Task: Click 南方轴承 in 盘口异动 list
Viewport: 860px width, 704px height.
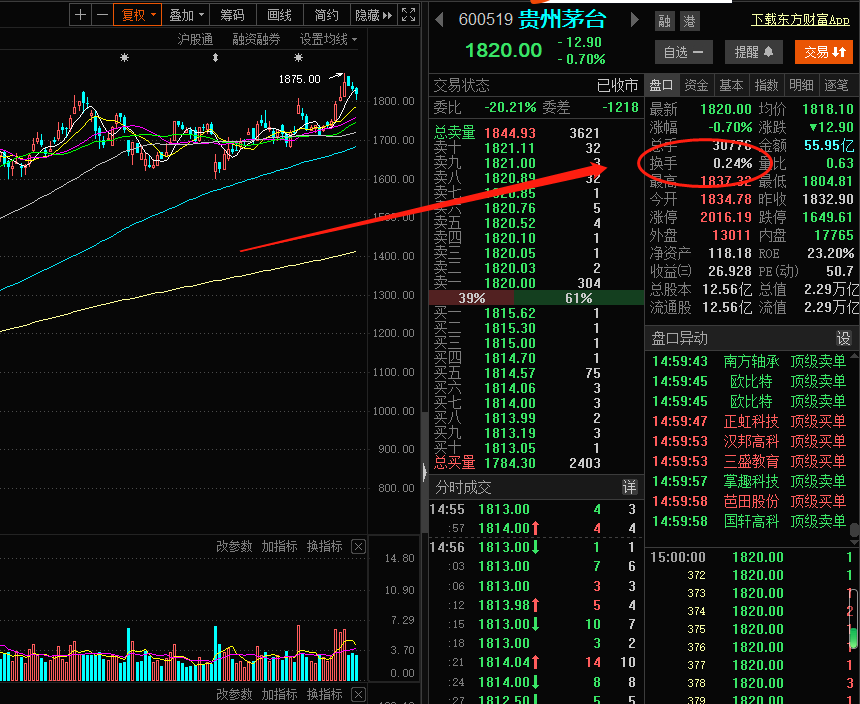Action: [751, 361]
